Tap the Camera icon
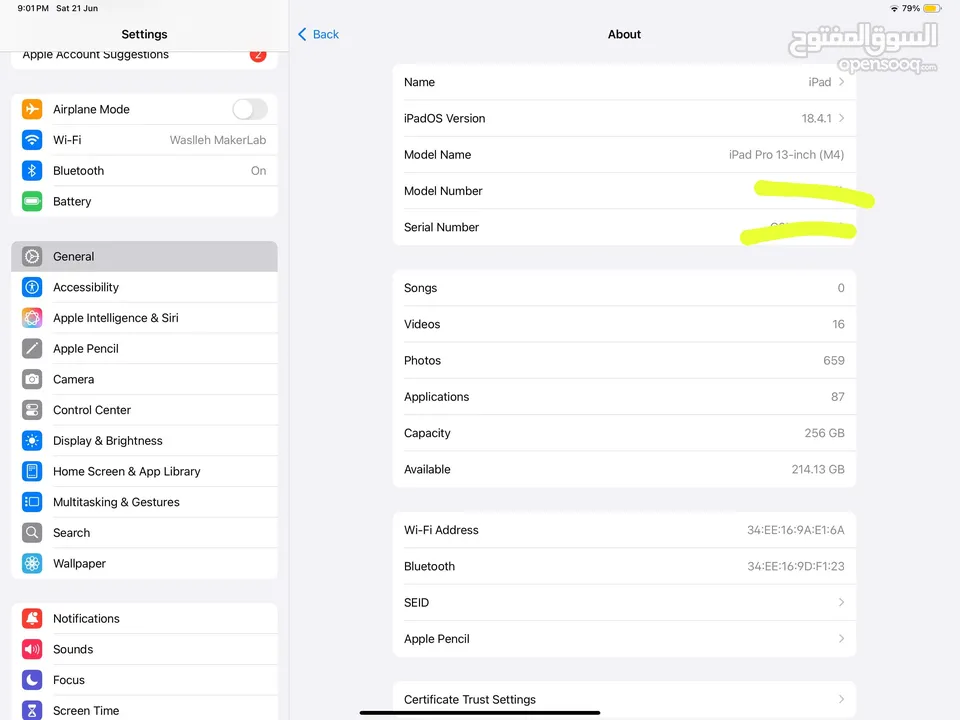Viewport: 960px width, 720px height. 32,379
